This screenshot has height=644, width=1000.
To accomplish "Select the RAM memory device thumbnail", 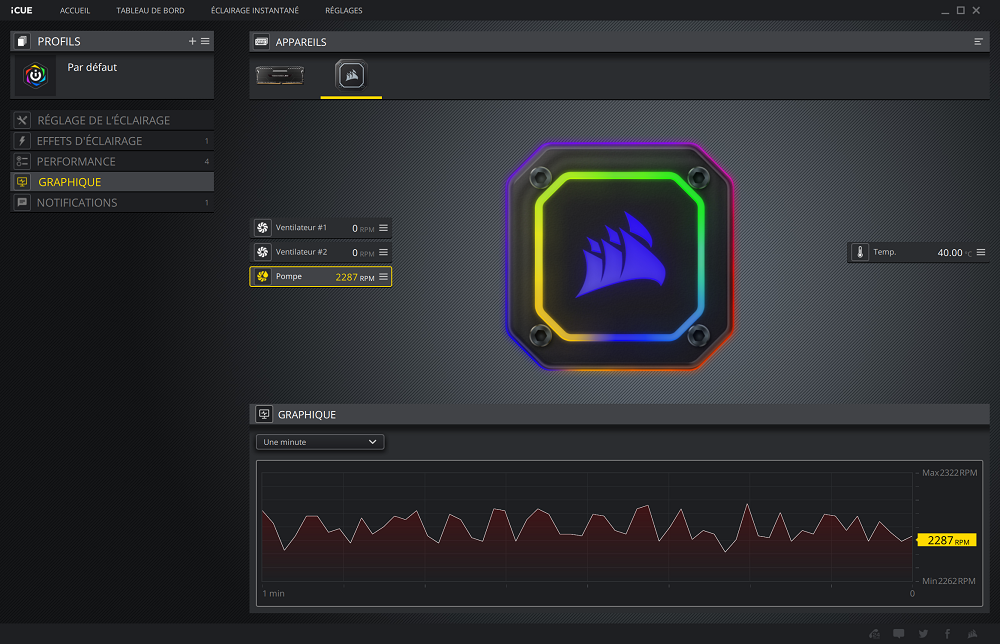I will [x=280, y=75].
